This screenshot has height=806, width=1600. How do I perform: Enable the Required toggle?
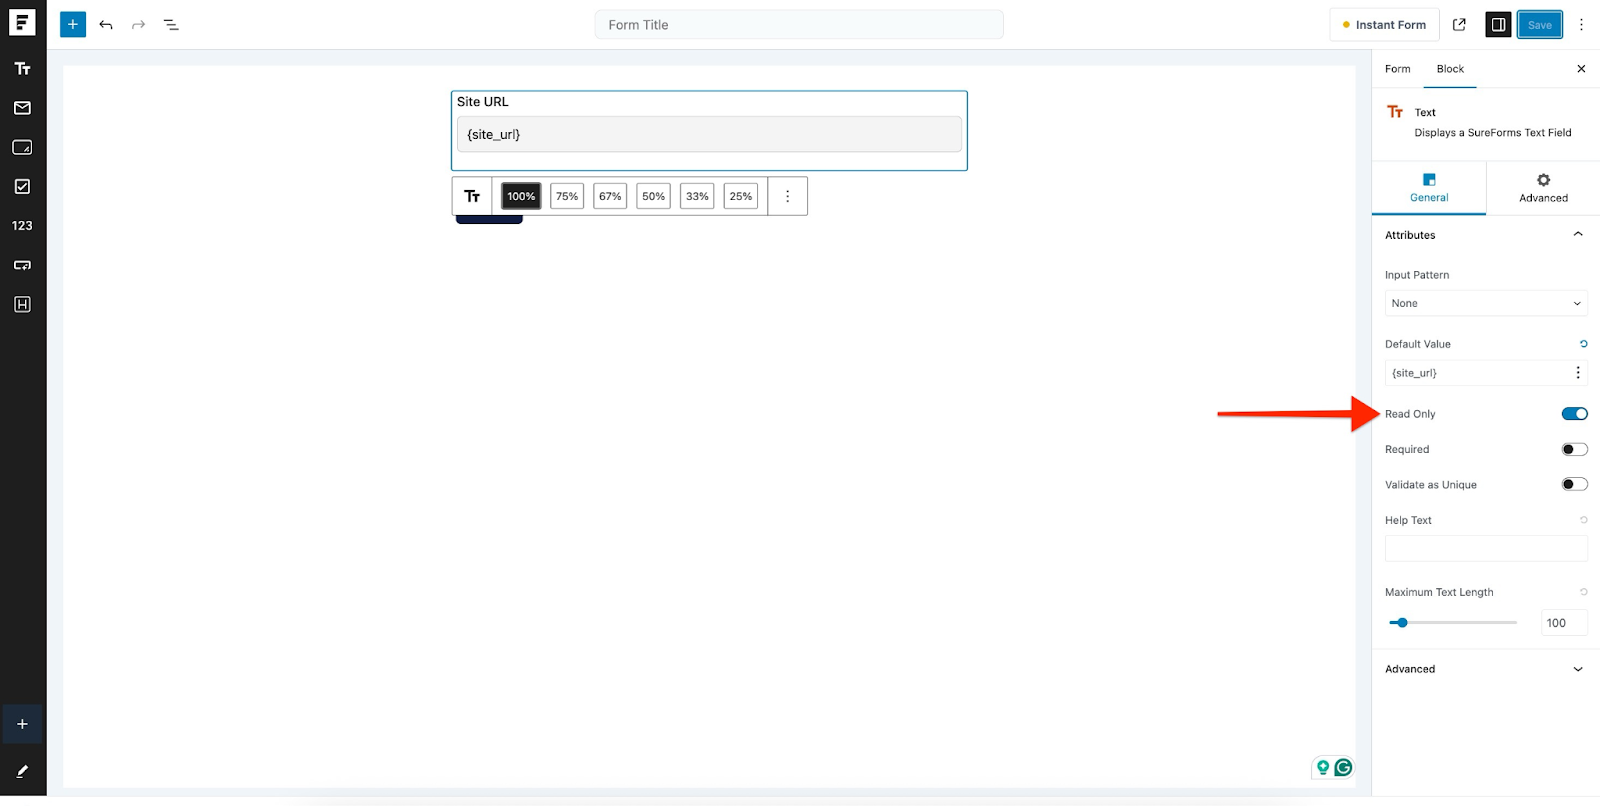pos(1574,450)
